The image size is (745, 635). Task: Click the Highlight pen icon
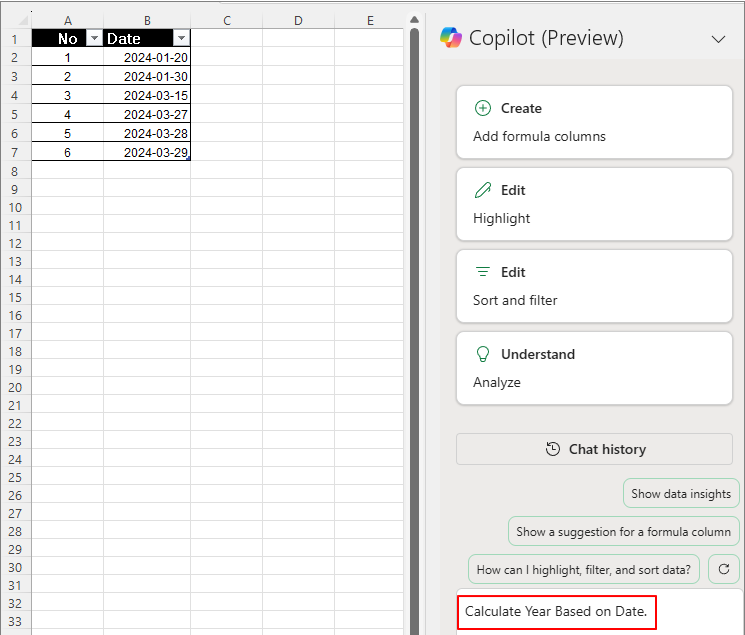(483, 190)
